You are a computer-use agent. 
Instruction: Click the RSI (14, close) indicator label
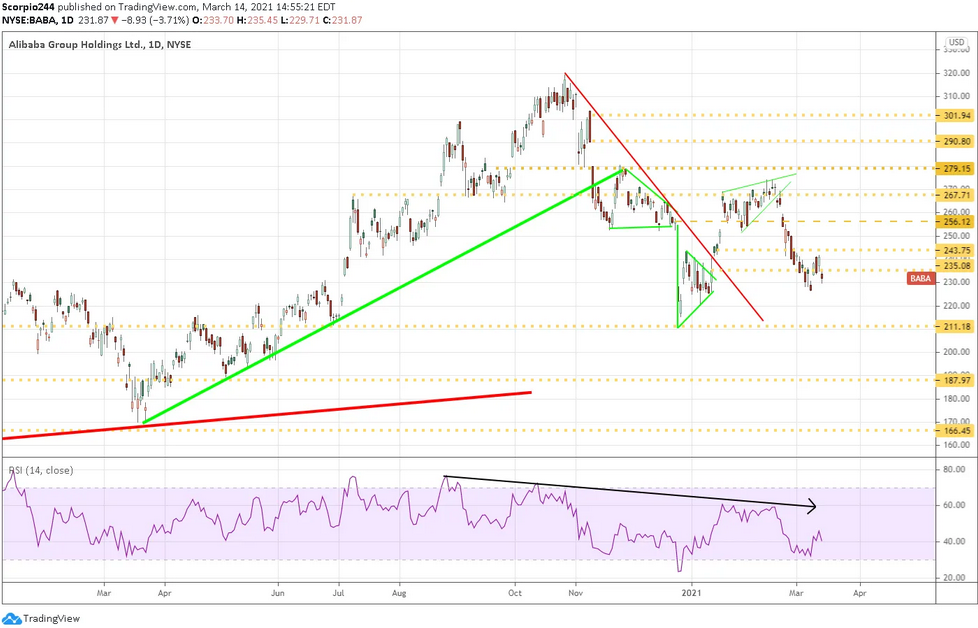tap(41, 470)
